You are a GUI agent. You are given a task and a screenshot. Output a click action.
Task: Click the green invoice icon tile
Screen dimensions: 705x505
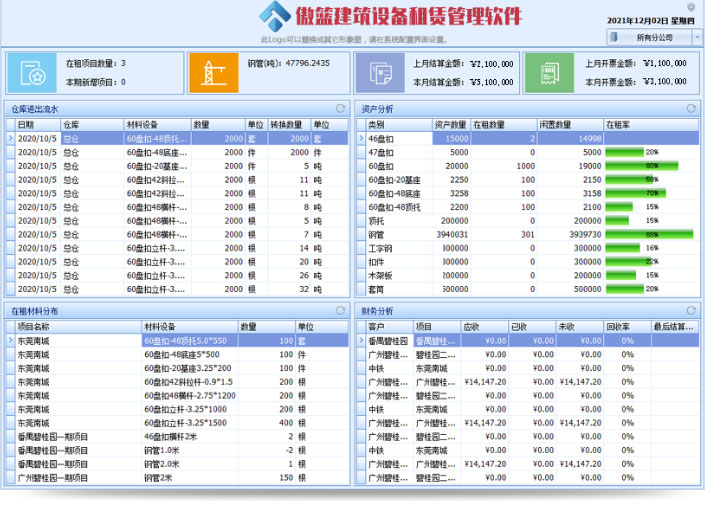[547, 73]
